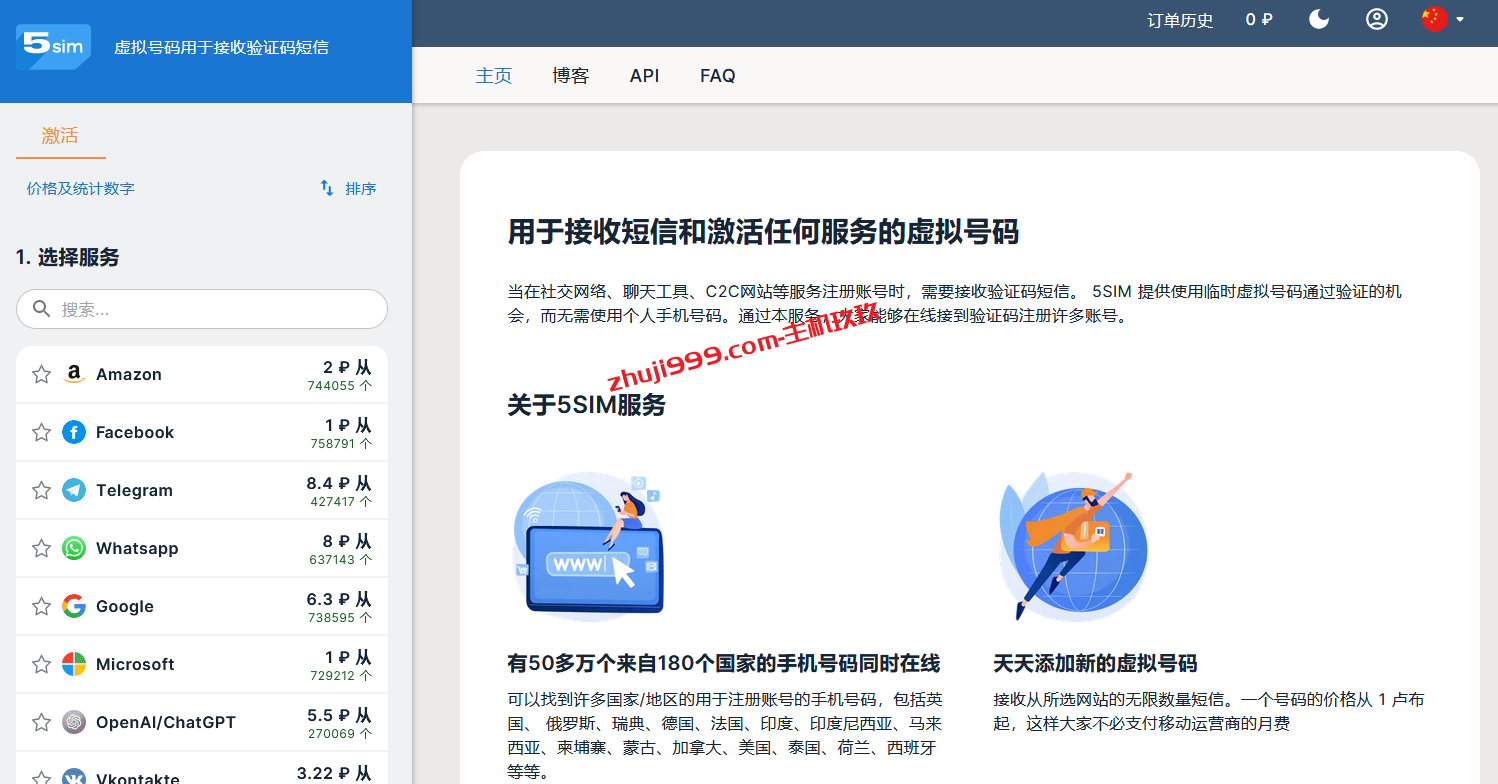
Task: Click the www browser illustration
Action: click(x=588, y=546)
